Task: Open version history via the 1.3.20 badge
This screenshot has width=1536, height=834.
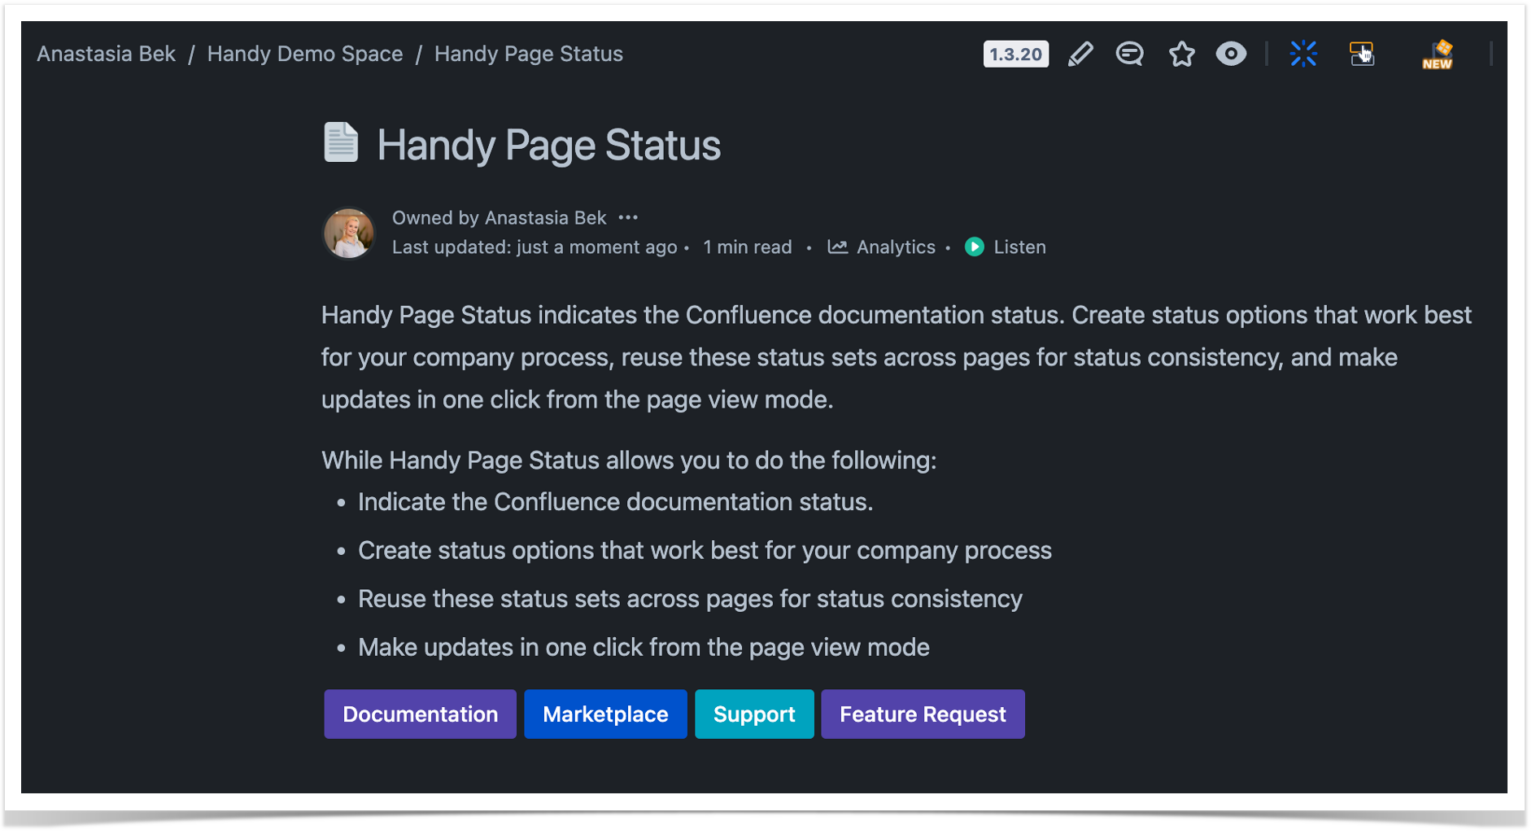Action: (x=1015, y=54)
